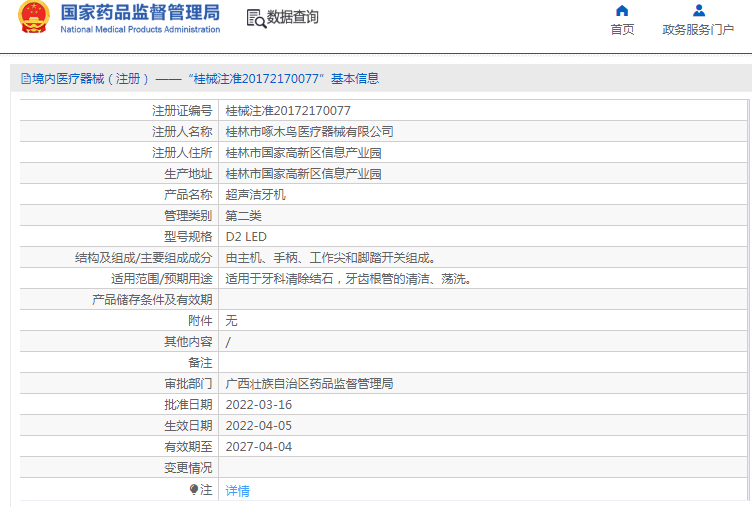Click the 有效期至 label
The height and width of the screenshot is (507, 752).
[x=188, y=447]
